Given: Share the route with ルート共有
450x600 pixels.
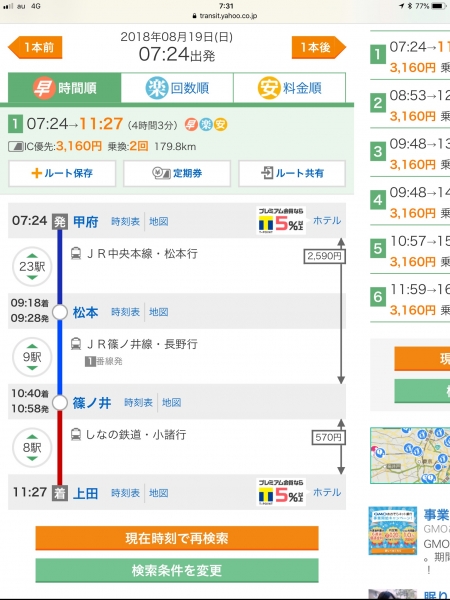Looking at the screenshot, I should (x=292, y=173).
